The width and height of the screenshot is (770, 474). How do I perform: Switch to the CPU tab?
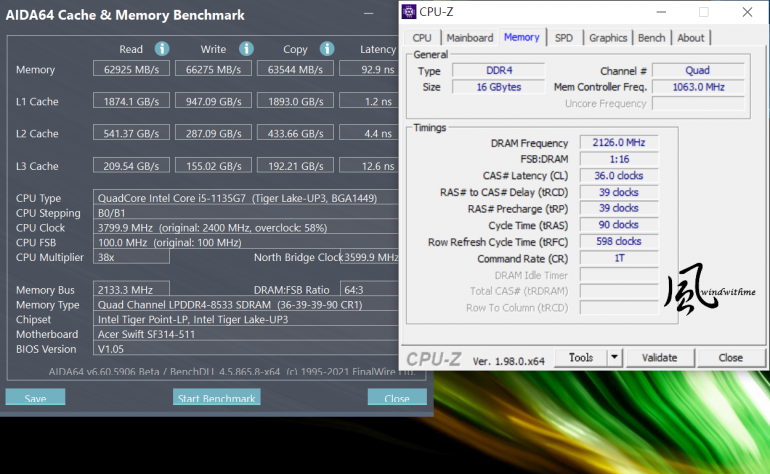tap(422, 38)
